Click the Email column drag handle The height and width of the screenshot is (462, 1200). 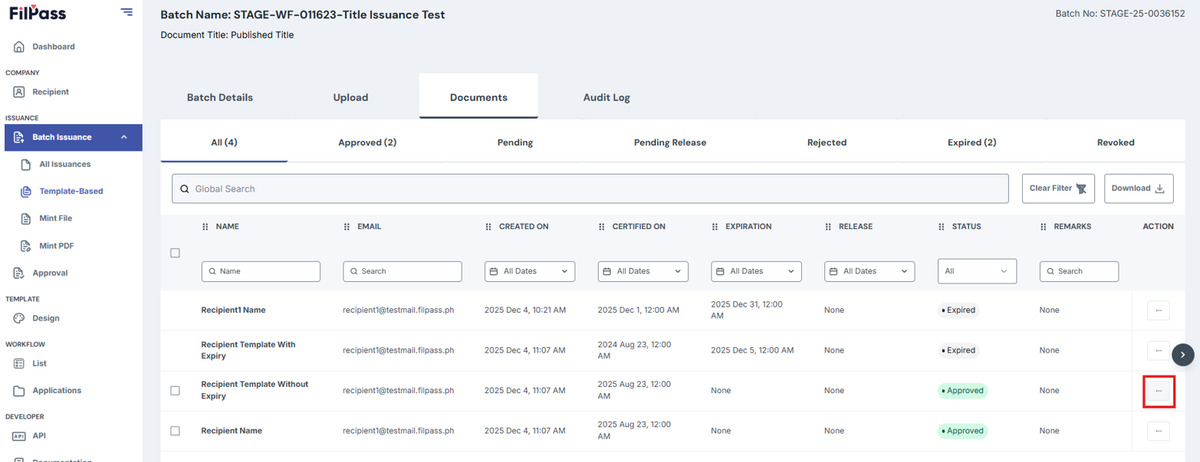[x=347, y=227]
